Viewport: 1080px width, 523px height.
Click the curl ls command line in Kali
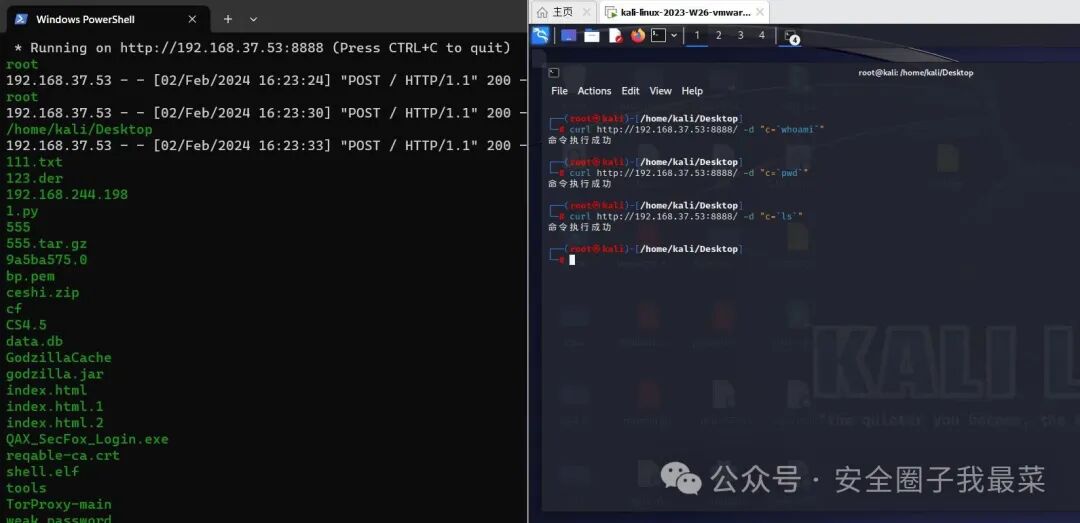686,216
